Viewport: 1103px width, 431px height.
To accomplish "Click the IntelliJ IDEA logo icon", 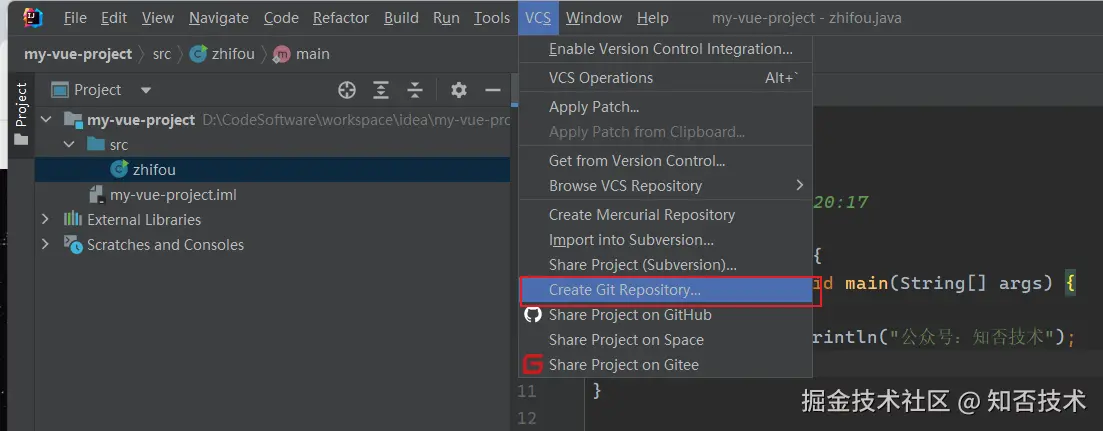I will click(x=30, y=18).
